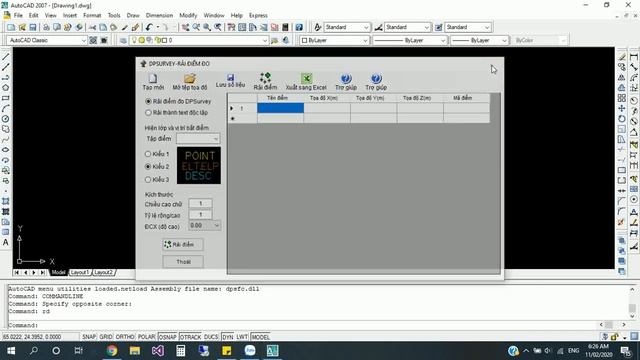Click the Thoát button
This screenshot has width=640, height=360.
(x=183, y=262)
